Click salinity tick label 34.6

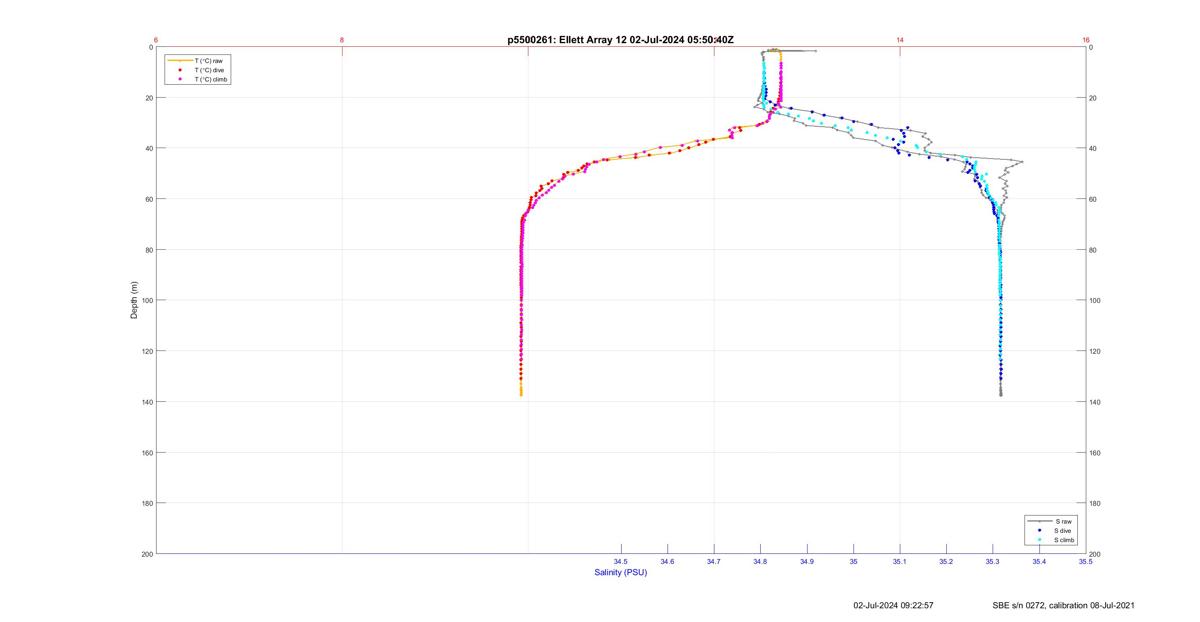pos(668,562)
